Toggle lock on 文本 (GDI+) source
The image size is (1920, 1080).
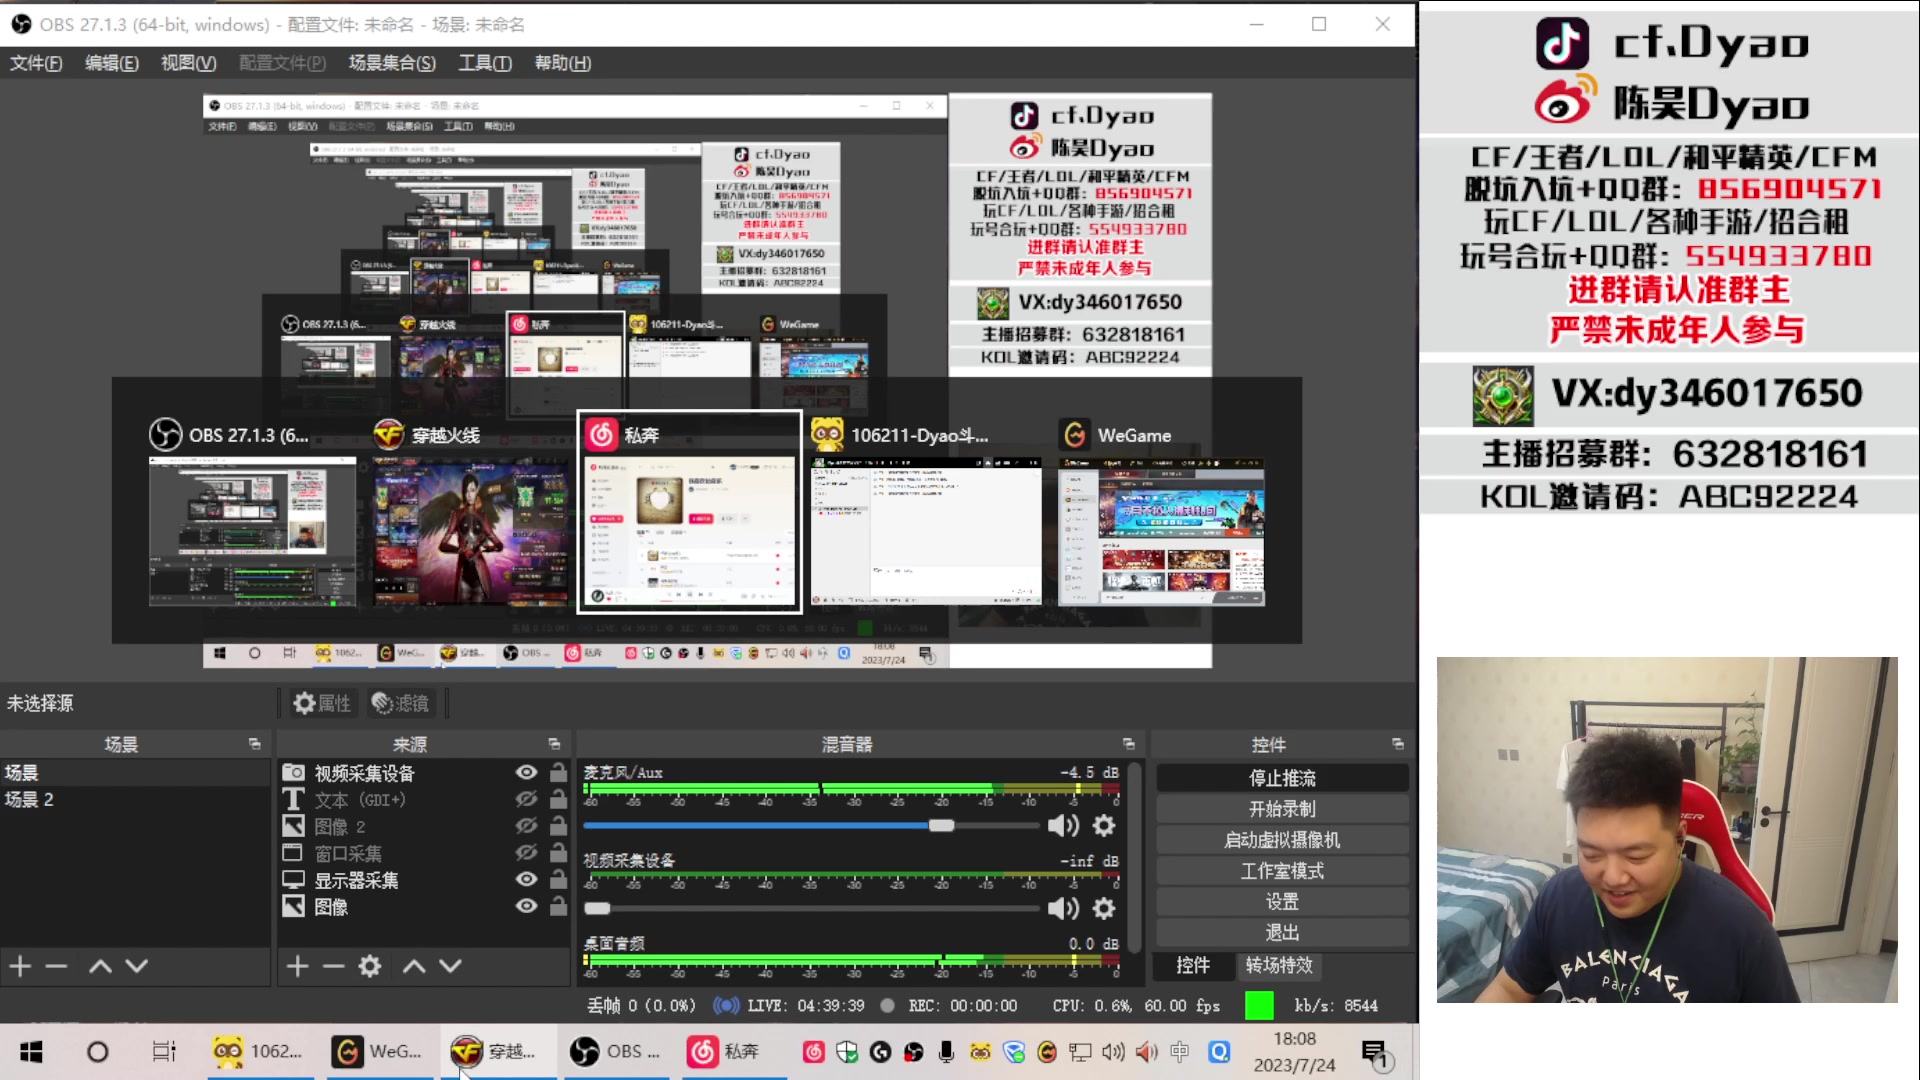pyautogui.click(x=558, y=800)
